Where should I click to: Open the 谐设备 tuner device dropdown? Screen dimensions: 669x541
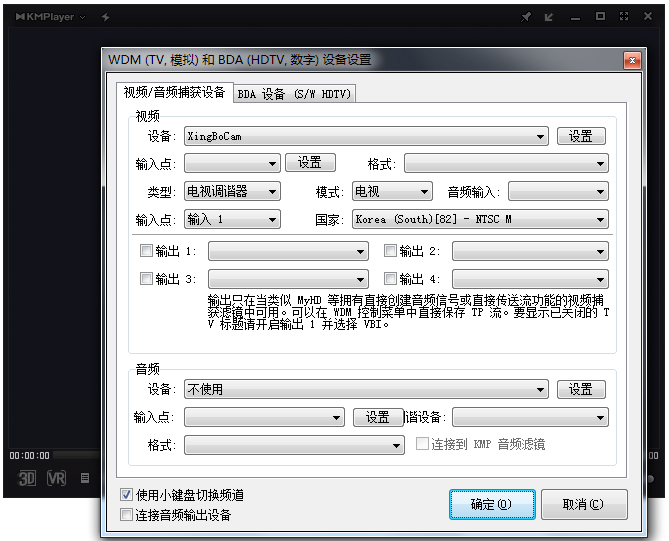530,417
